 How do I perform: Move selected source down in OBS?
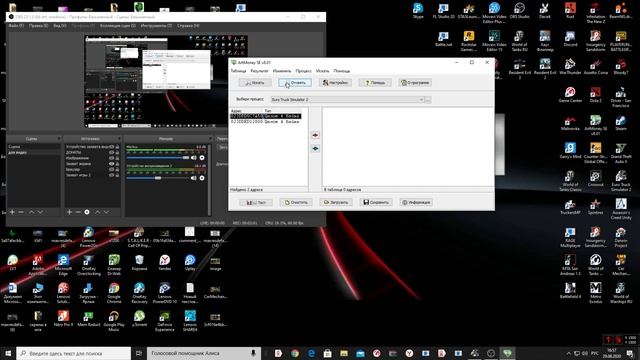tap(106, 212)
